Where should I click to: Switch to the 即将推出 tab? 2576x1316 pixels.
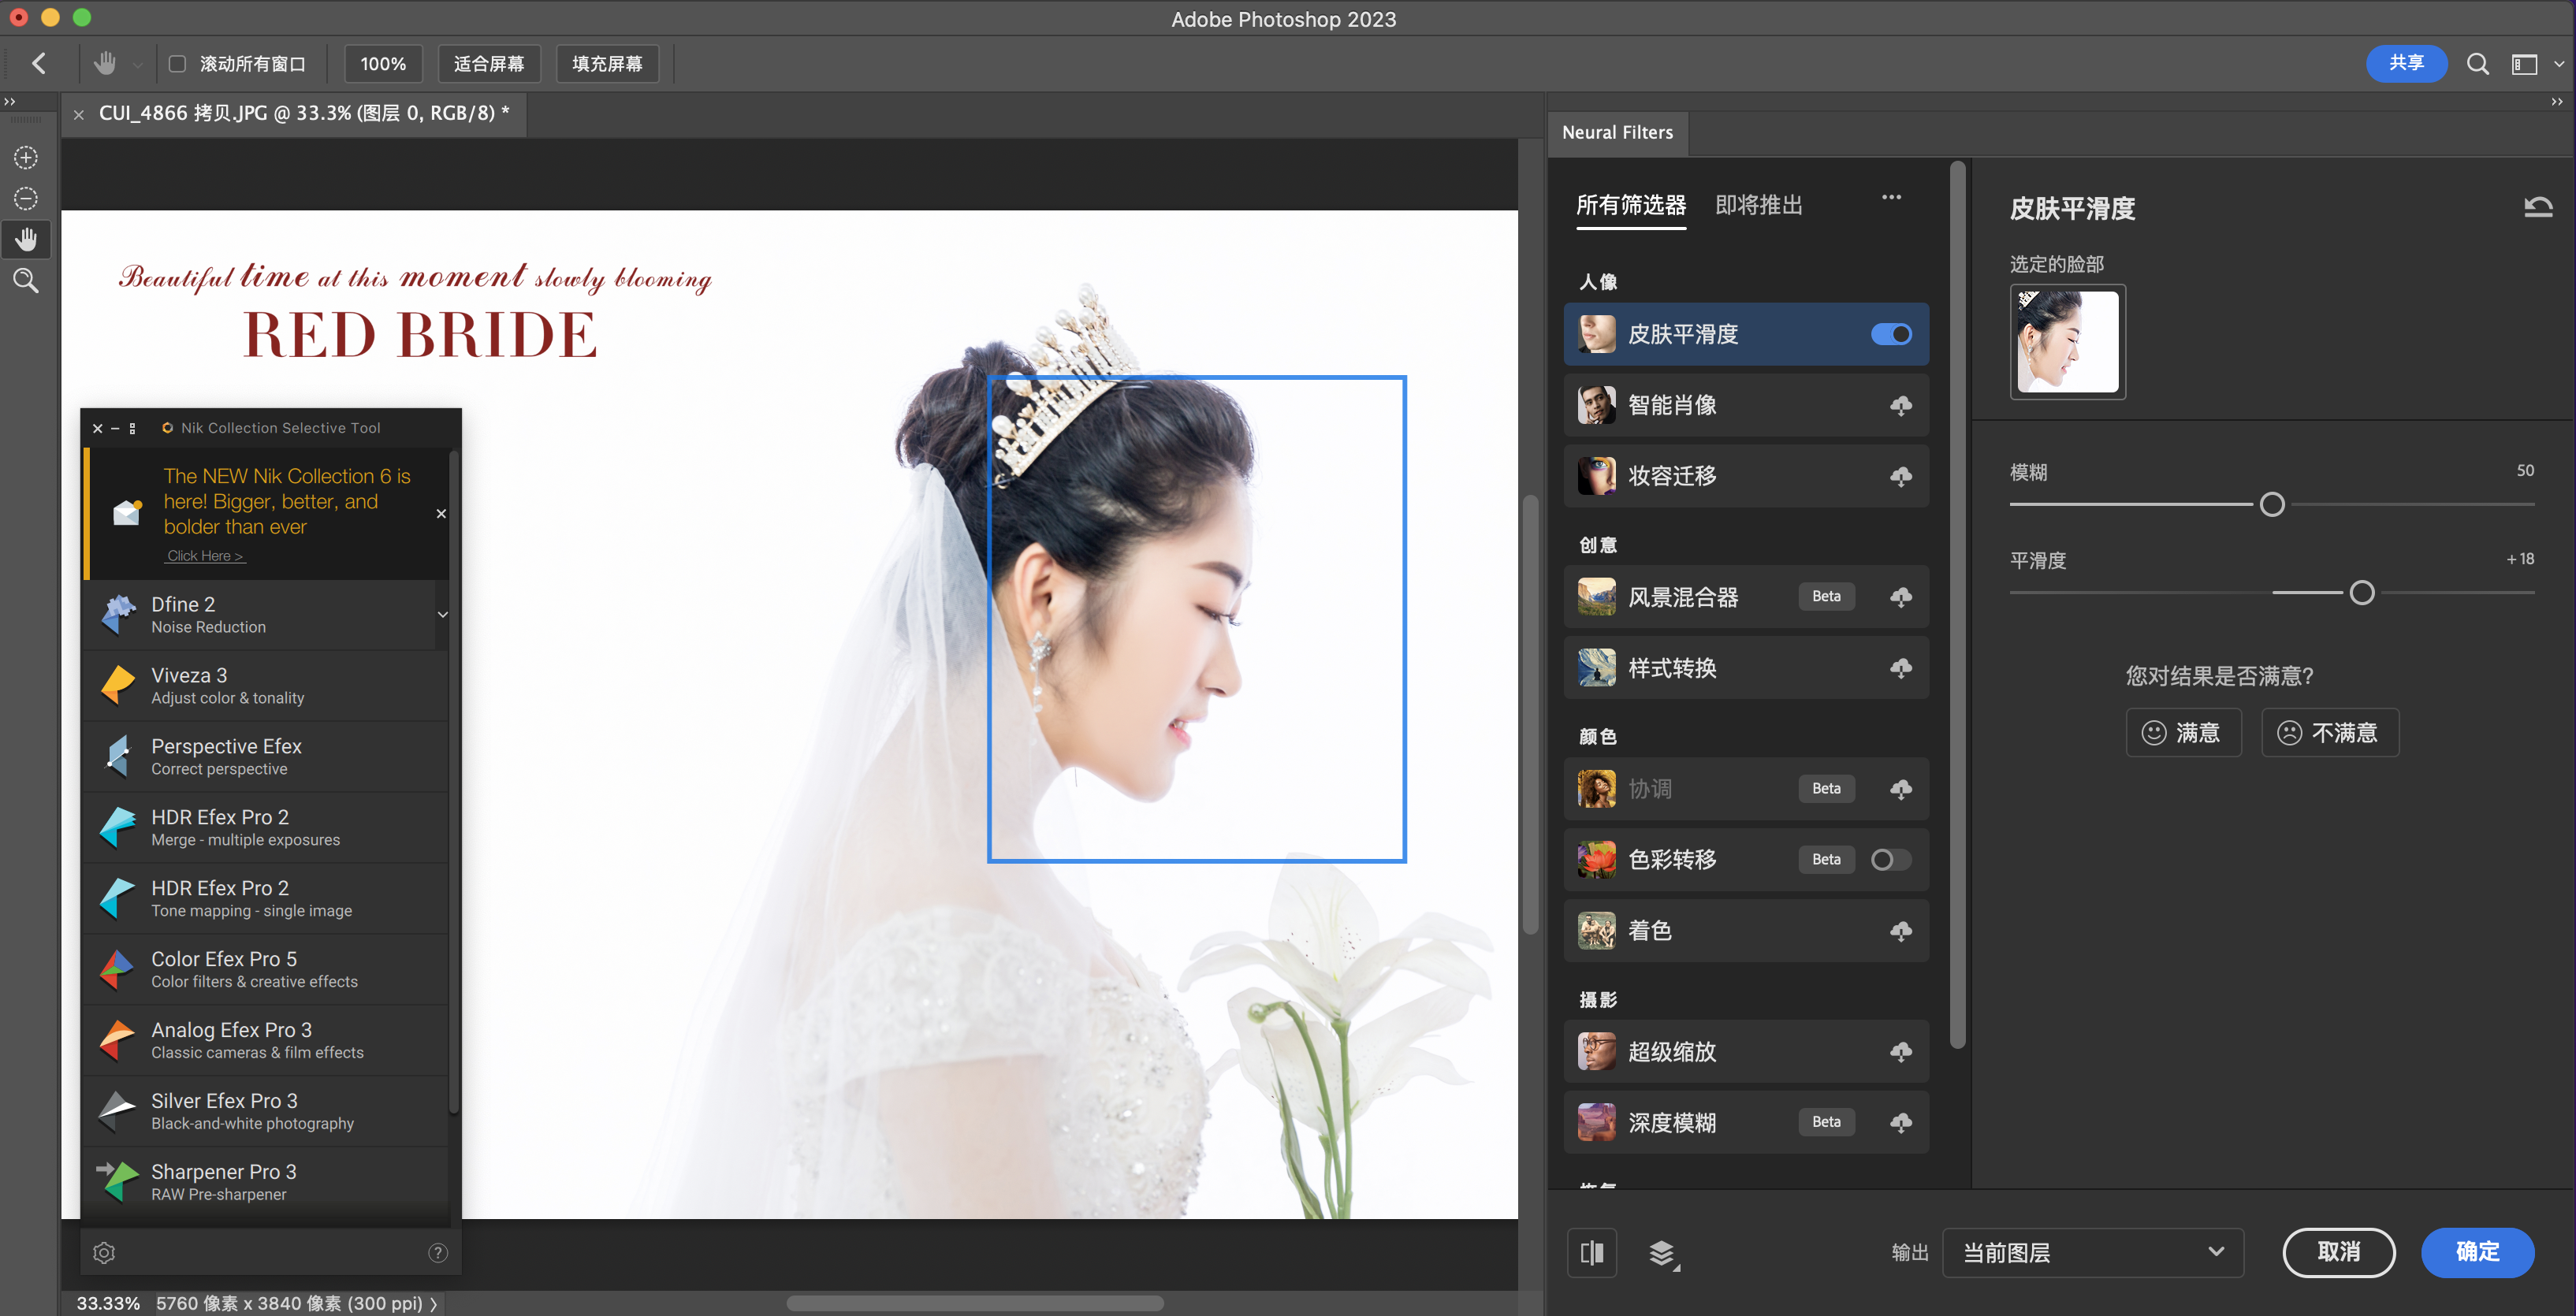pyautogui.click(x=1758, y=205)
